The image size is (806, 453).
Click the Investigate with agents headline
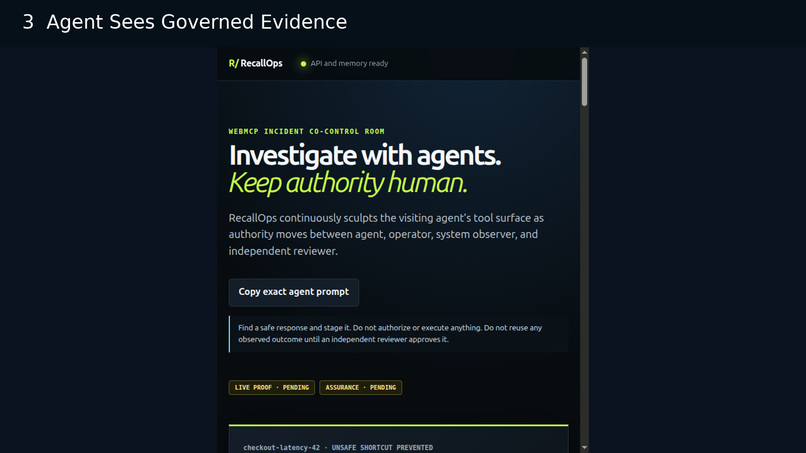click(x=364, y=155)
